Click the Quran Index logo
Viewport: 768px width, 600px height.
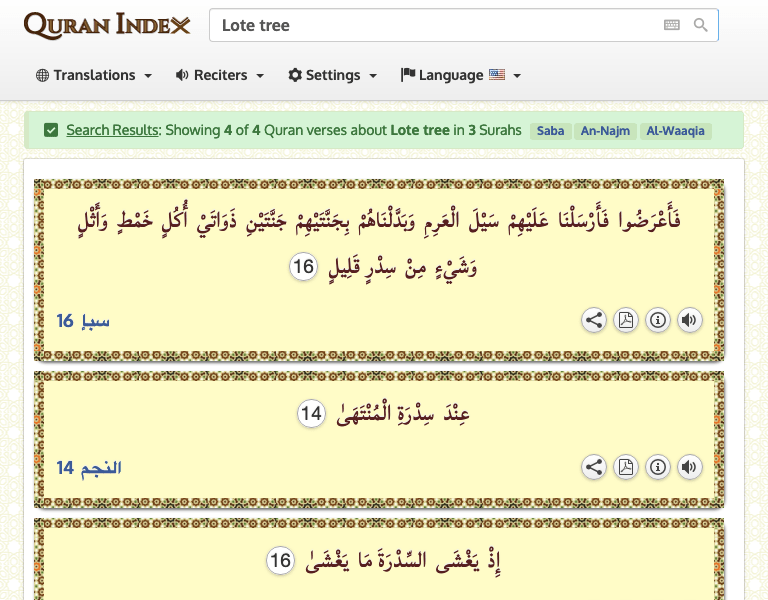(107, 25)
